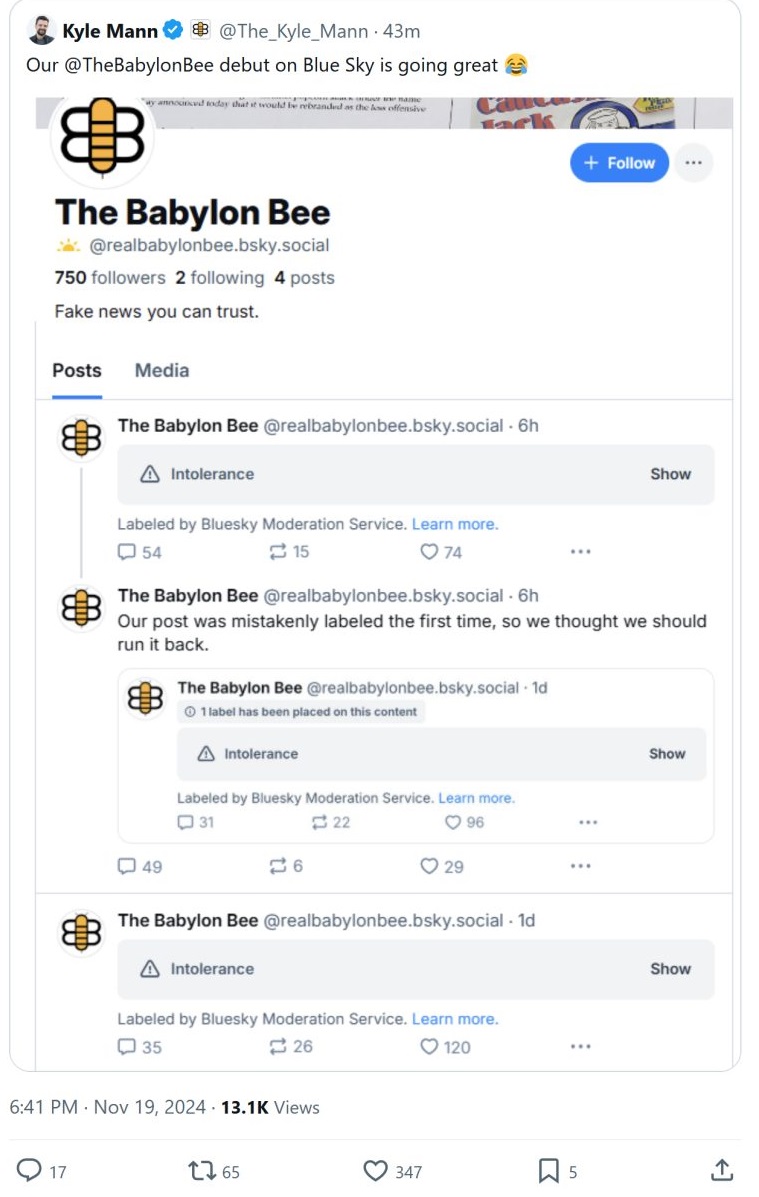The height and width of the screenshot is (1197, 759).
Task: Click the share tweet icon
Action: (720, 1170)
